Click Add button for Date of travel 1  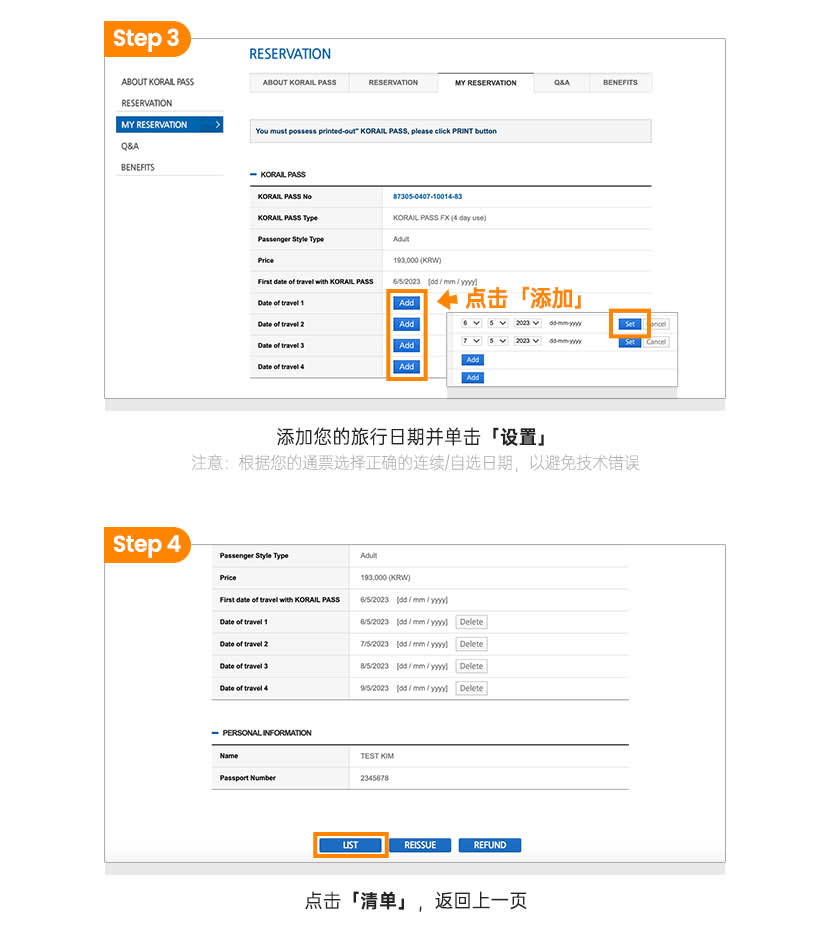(406, 303)
